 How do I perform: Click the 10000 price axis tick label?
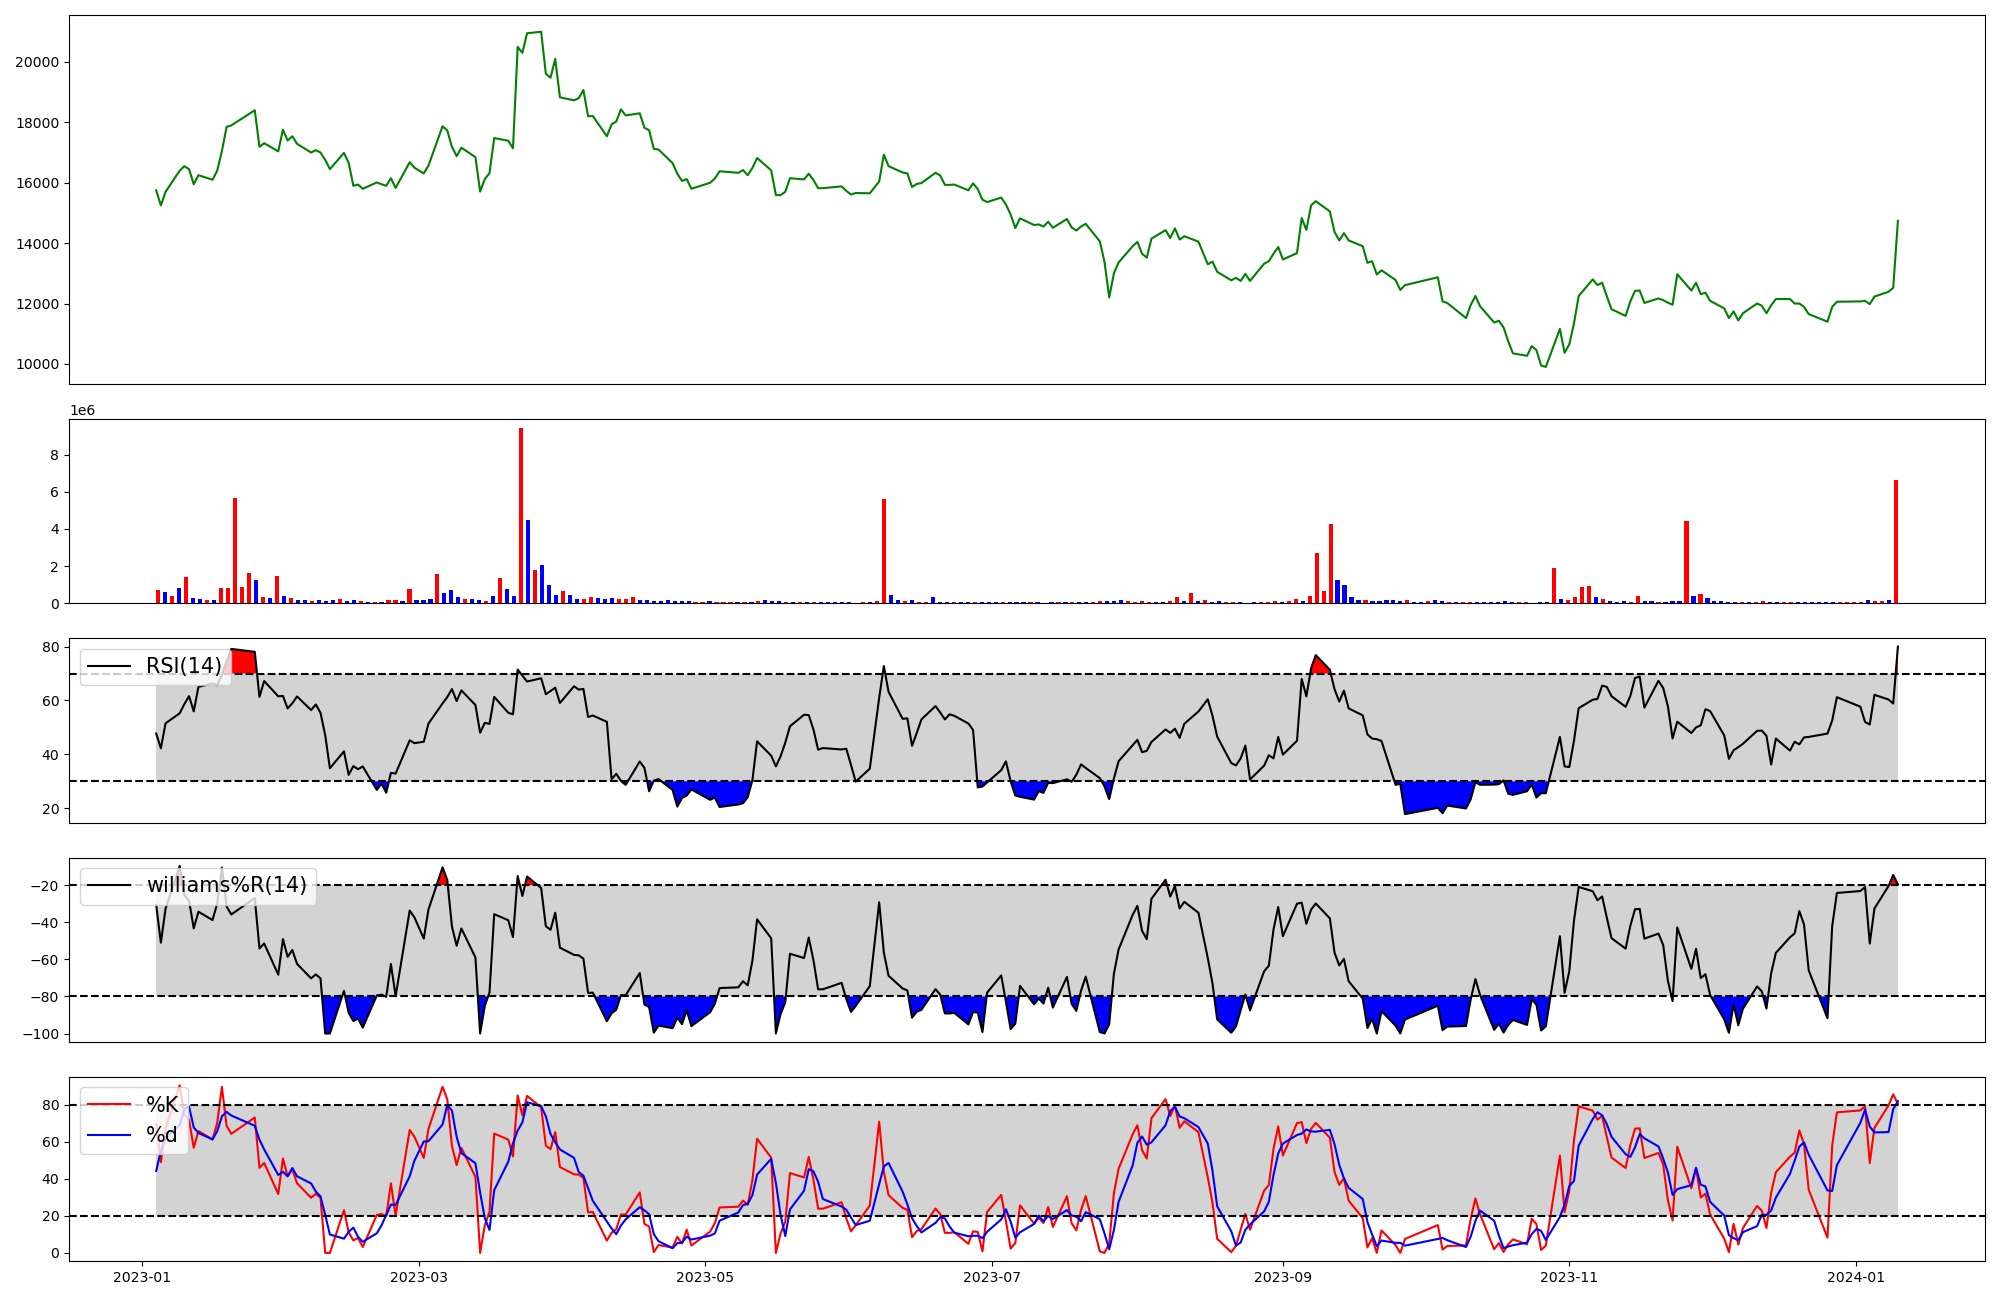37,365
